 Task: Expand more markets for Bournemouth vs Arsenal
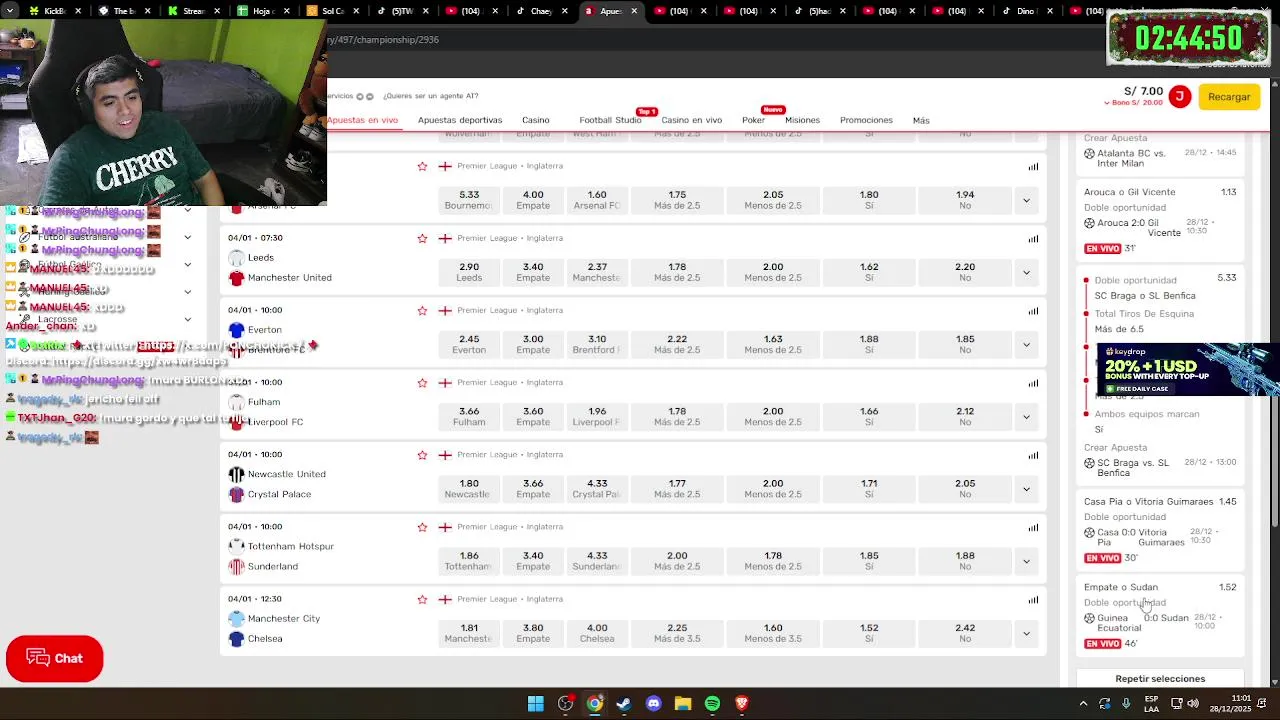pos(1026,200)
